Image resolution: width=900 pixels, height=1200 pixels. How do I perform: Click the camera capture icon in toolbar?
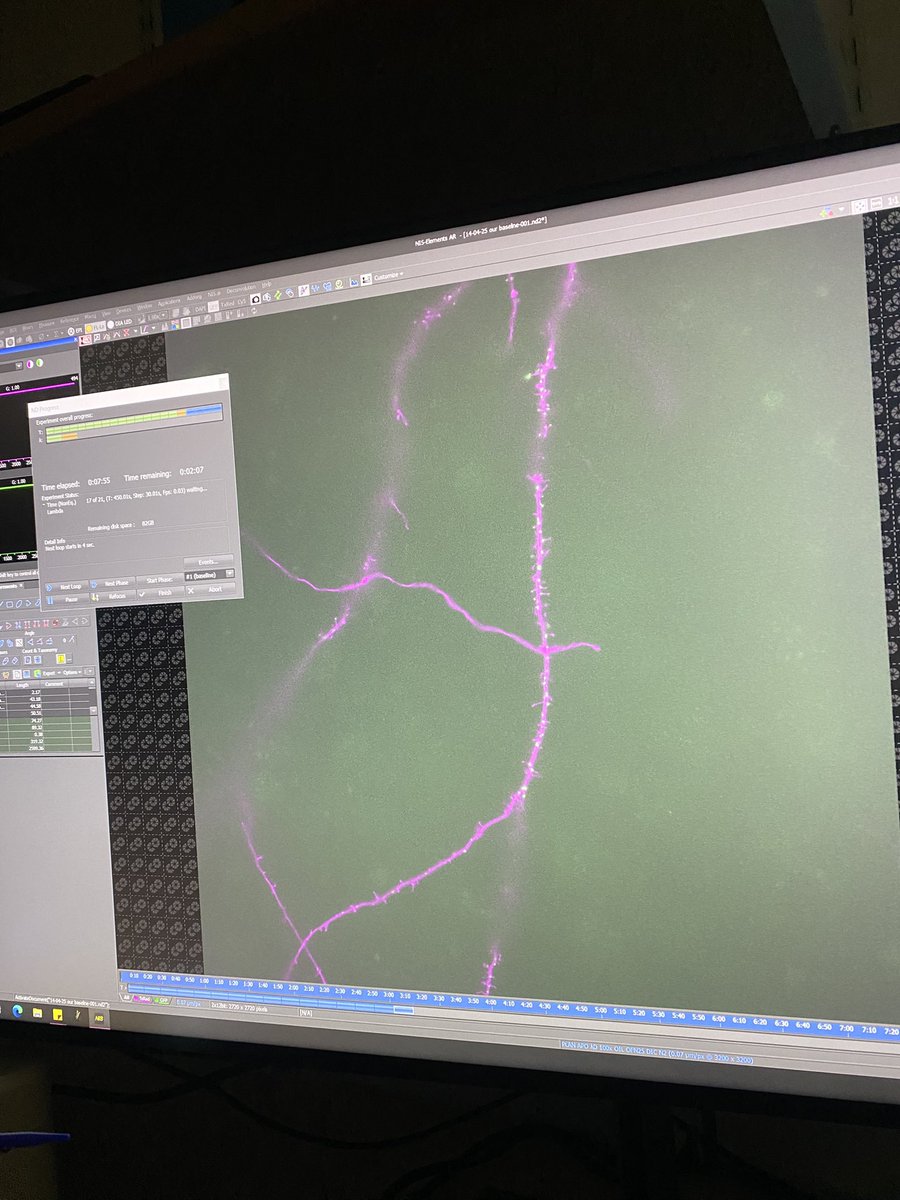[x=255, y=298]
